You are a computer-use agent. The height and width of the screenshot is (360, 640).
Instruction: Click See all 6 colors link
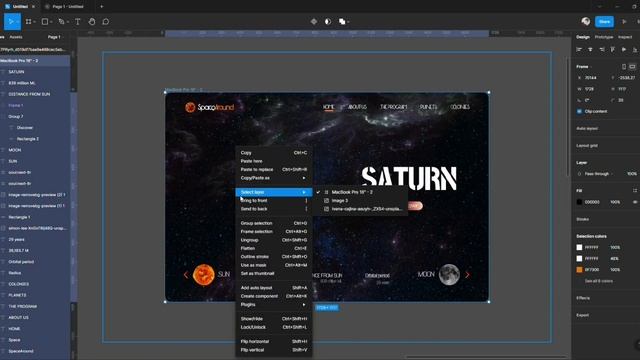pos(598,281)
